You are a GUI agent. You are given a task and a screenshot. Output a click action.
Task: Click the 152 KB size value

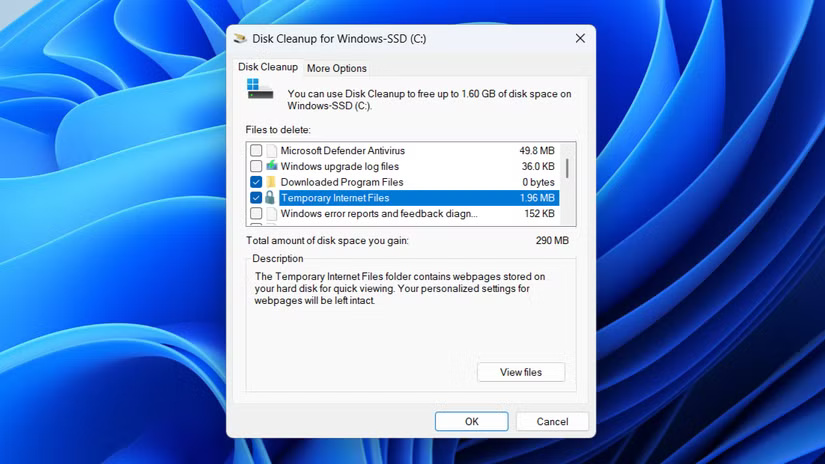[539, 214]
